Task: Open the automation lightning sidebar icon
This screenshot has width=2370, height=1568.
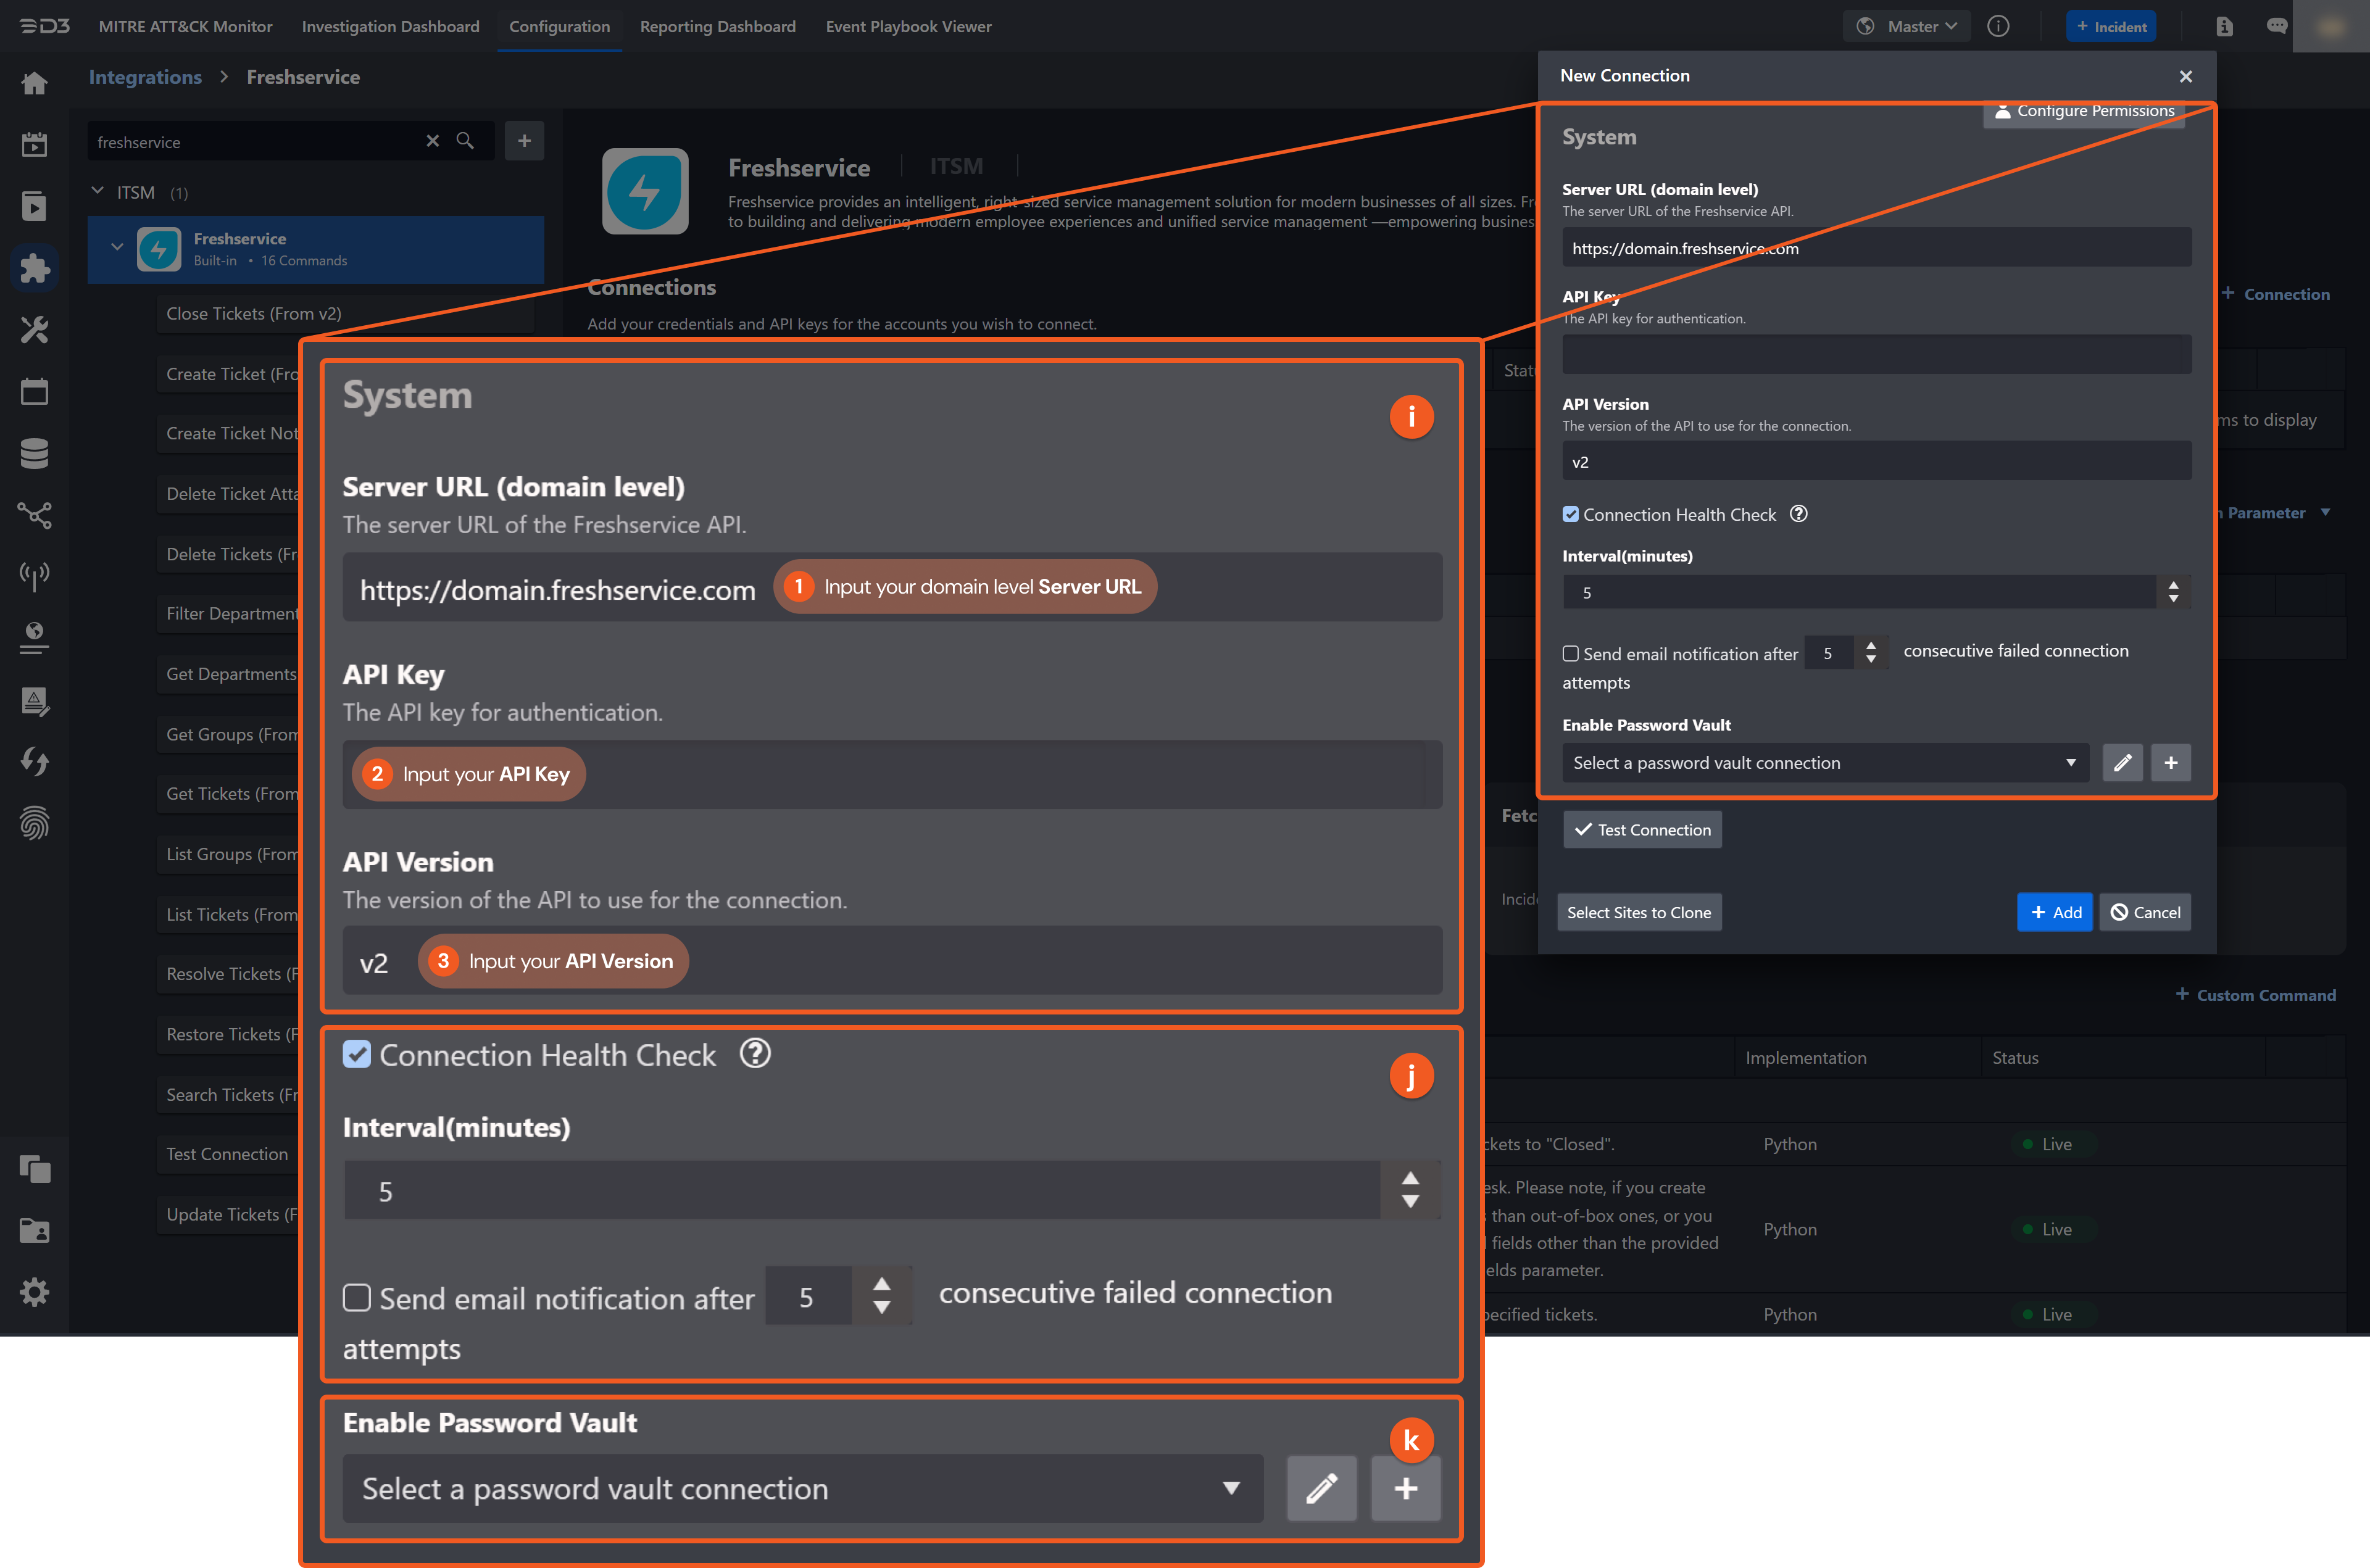Action: (x=35, y=761)
